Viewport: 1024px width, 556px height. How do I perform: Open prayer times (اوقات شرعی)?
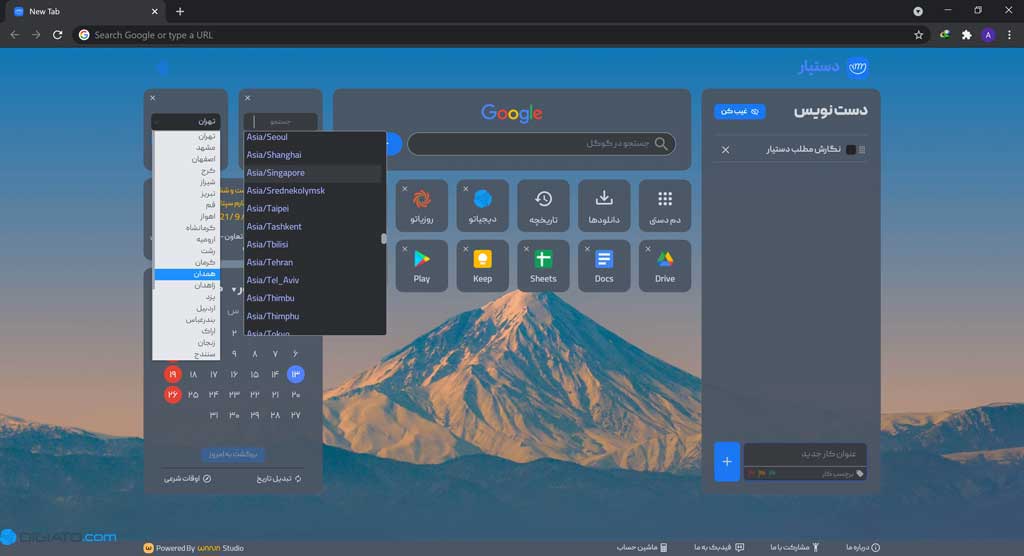point(187,478)
